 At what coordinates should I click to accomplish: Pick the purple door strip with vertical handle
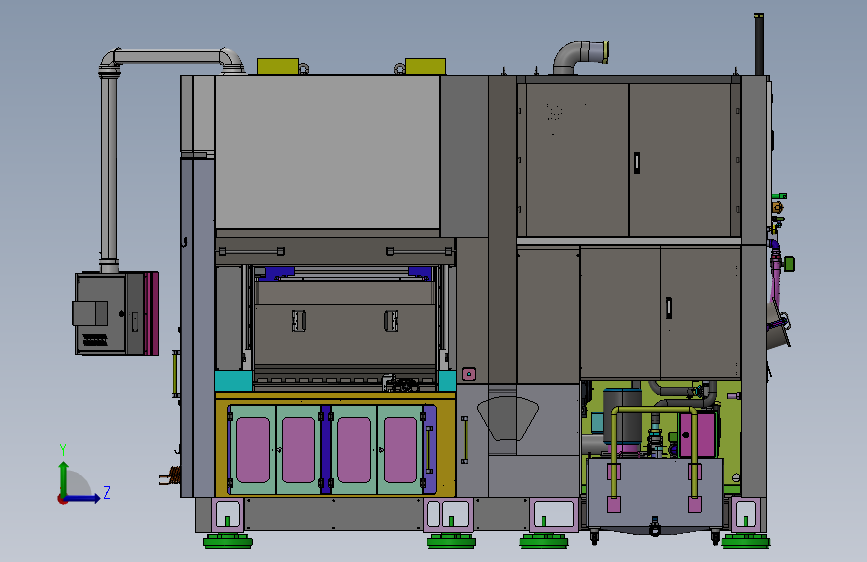point(430,450)
